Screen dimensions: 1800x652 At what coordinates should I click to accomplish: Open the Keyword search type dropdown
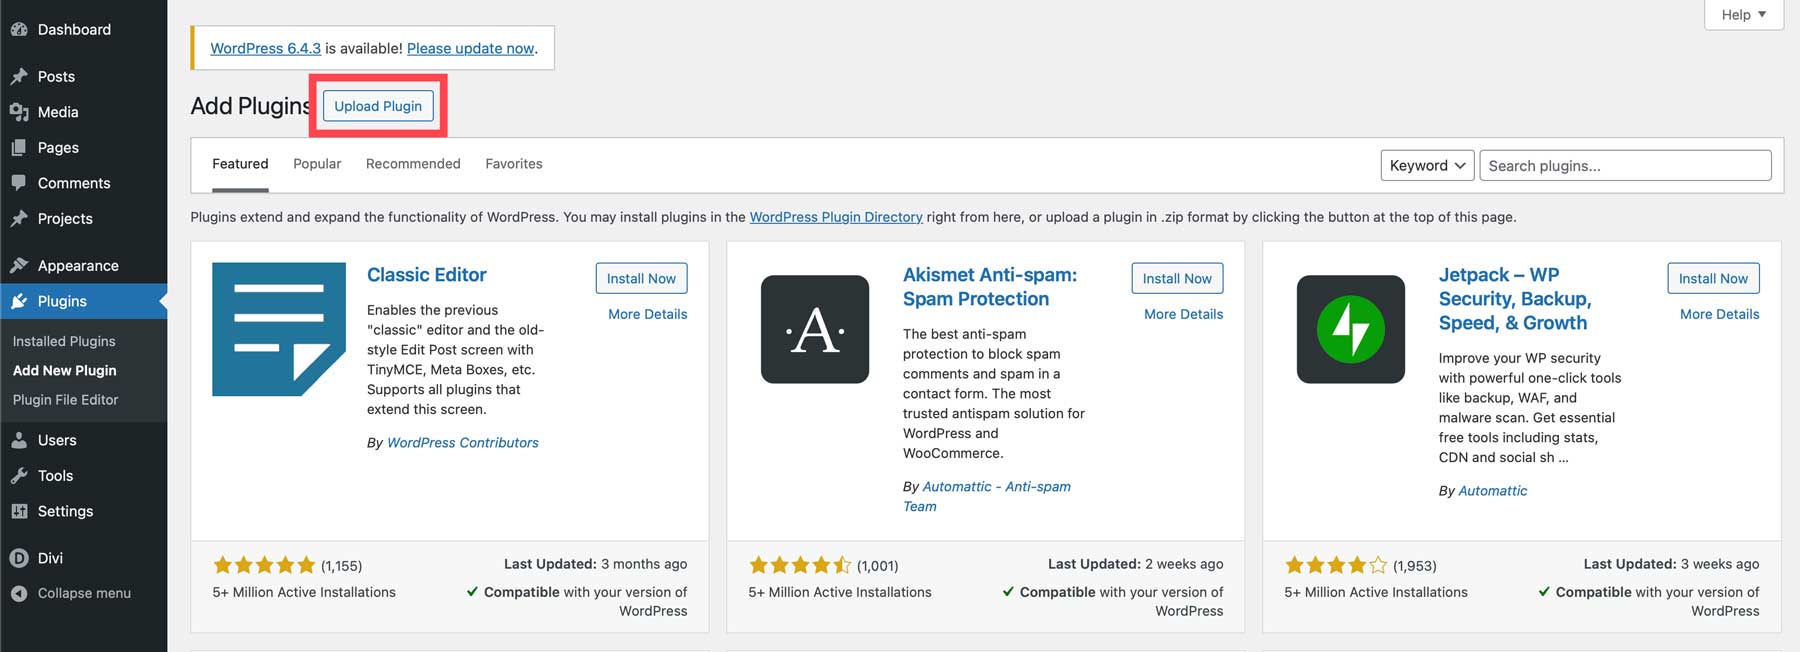(1427, 165)
